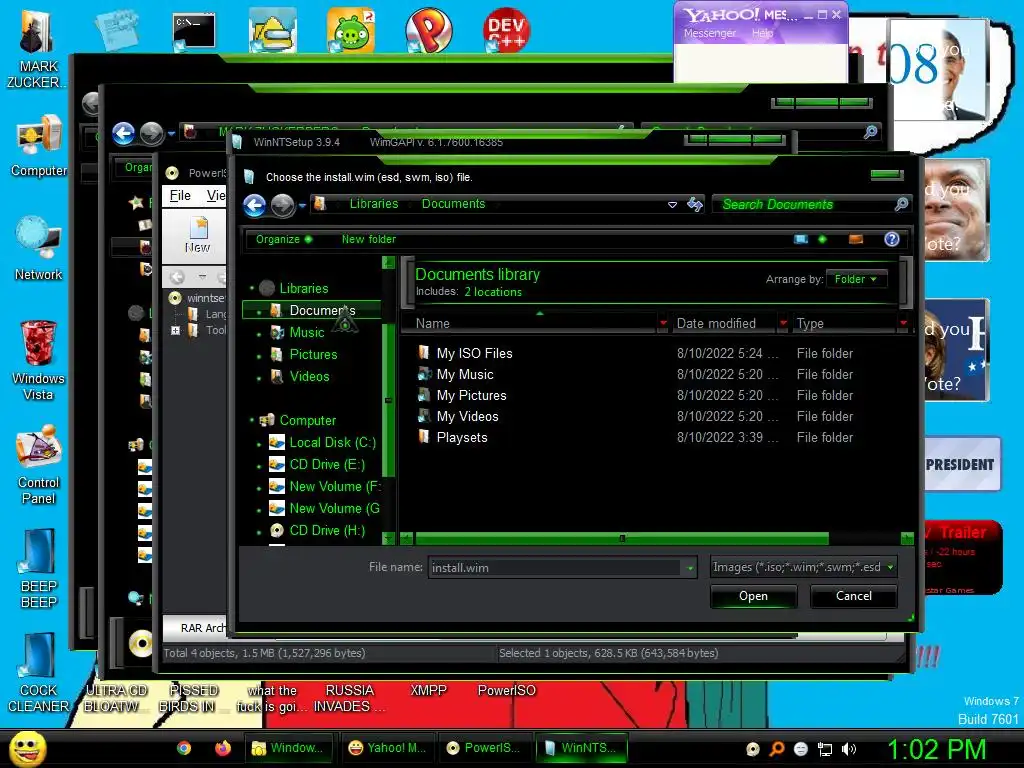
Task: Click the Forward arrow in the file dialog
Action: pyautogui.click(x=283, y=206)
